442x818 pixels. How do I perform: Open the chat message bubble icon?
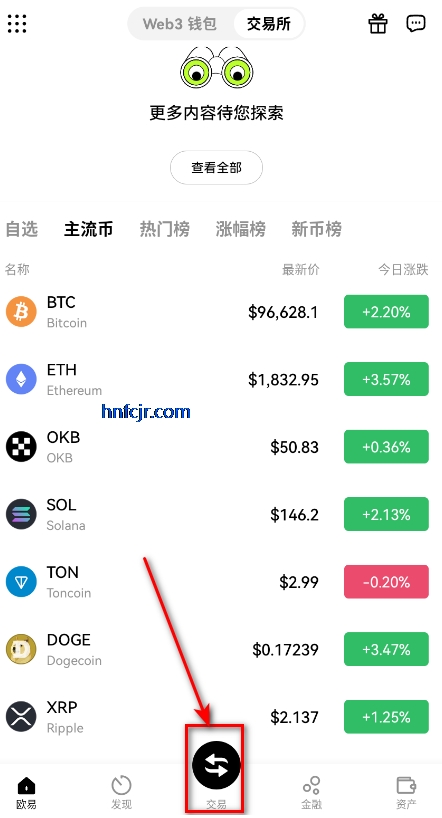point(416,23)
